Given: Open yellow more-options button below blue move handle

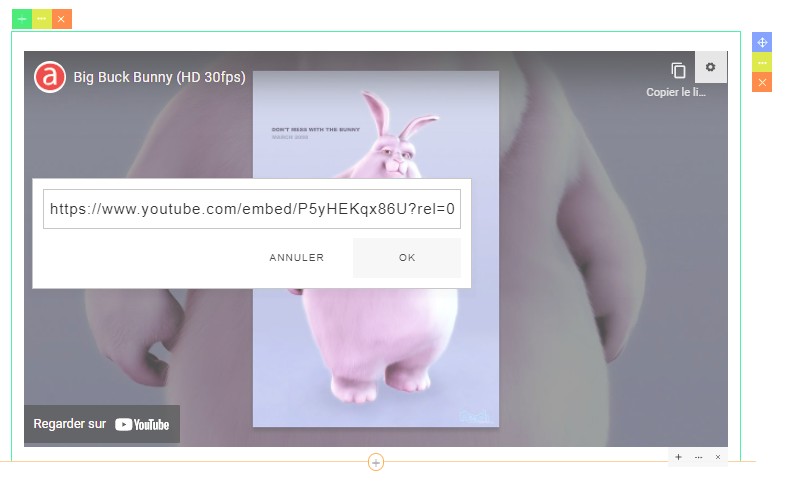Looking at the screenshot, I should 762,62.
